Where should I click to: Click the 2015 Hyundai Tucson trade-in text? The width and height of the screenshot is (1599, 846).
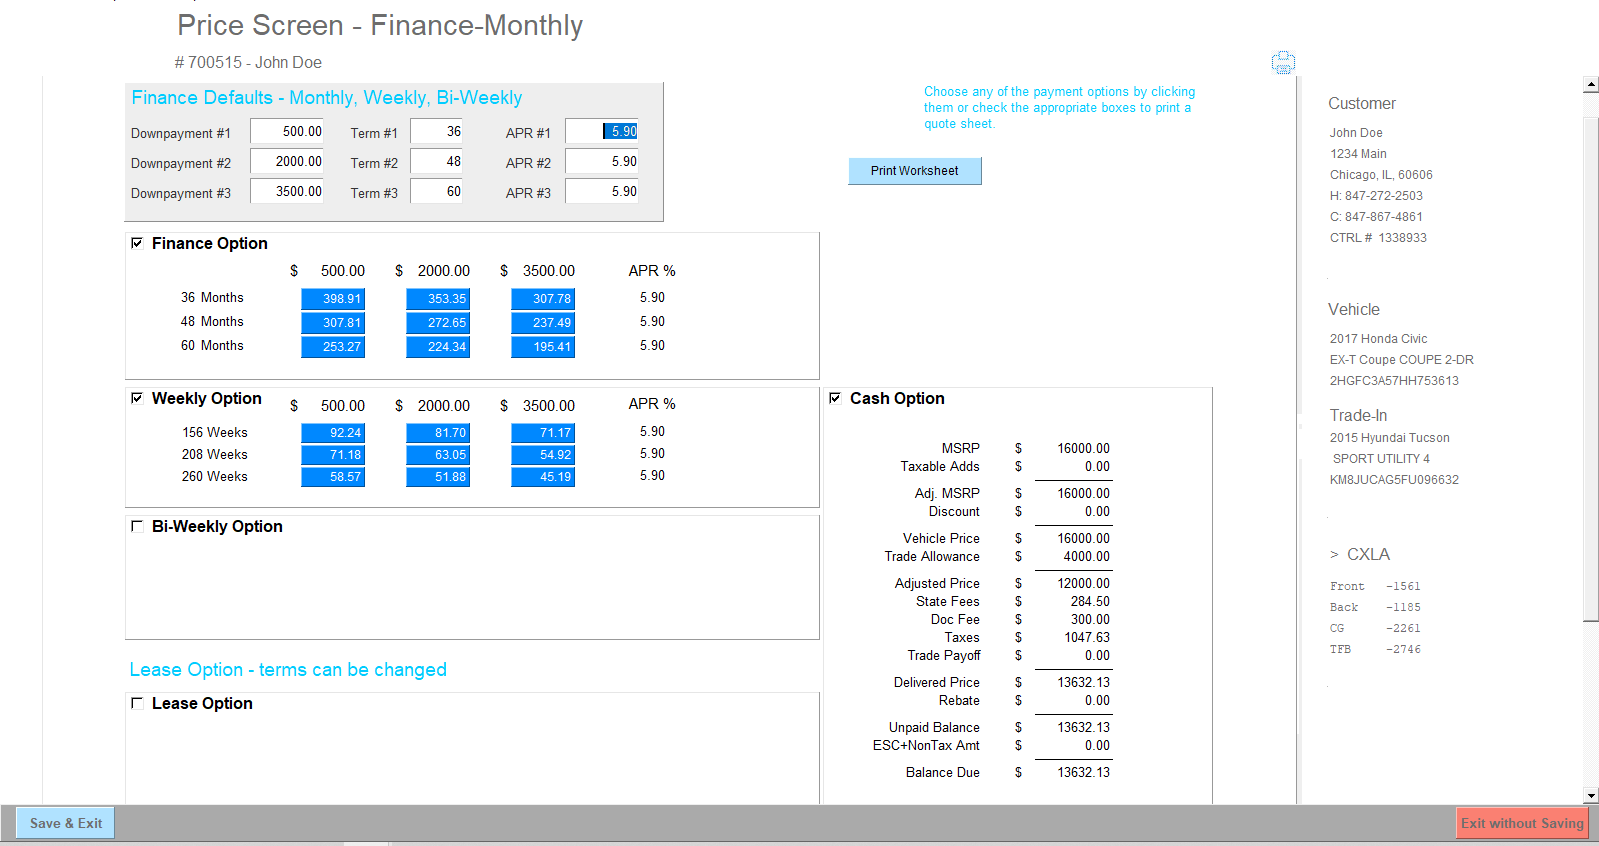click(1389, 438)
